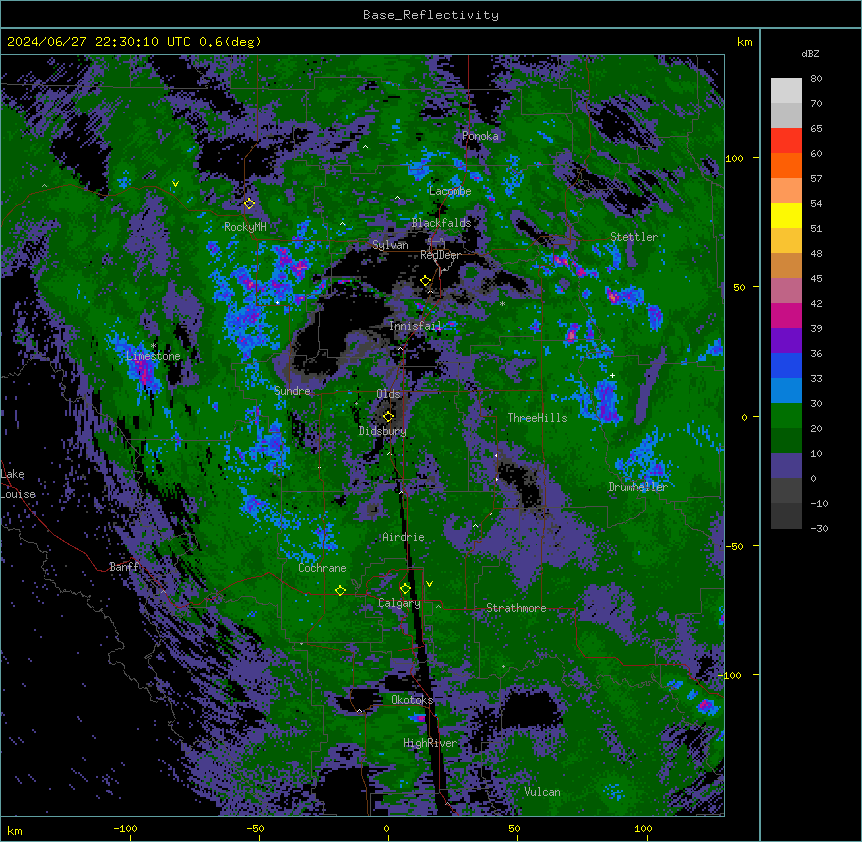Click the Cochrane town label

[322, 568]
